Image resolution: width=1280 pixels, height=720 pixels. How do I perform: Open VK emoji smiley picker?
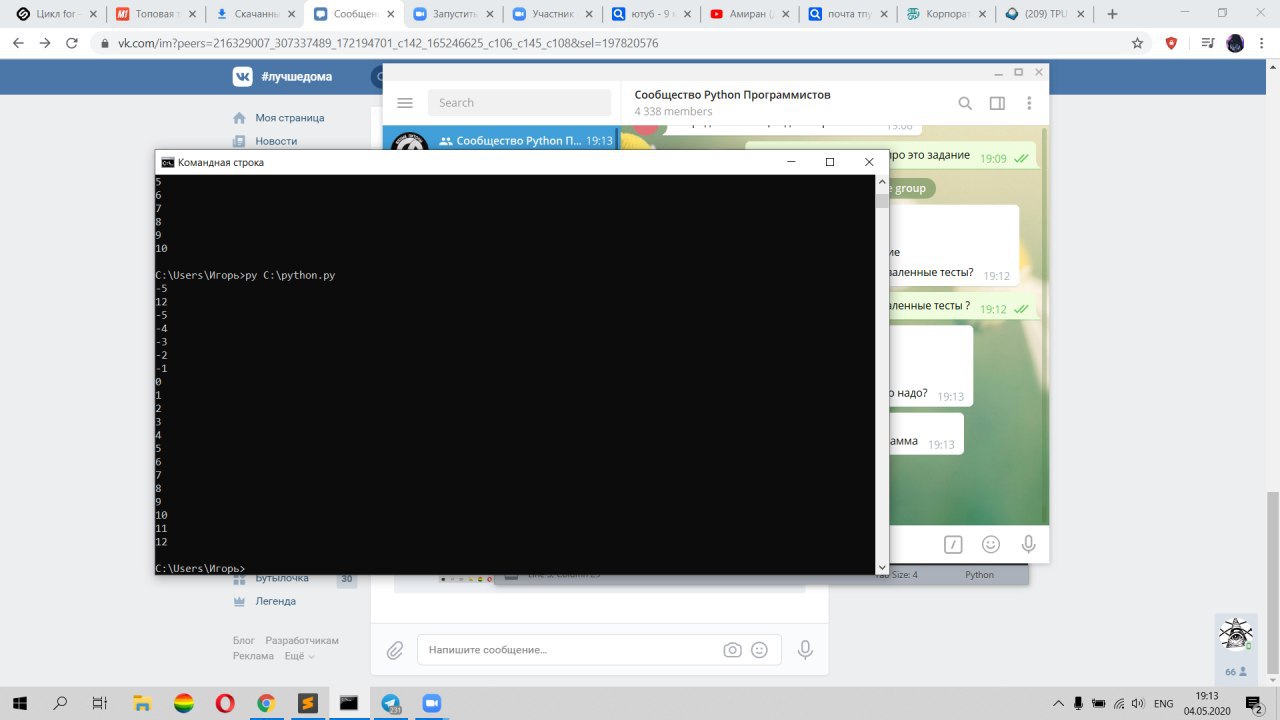click(760, 650)
